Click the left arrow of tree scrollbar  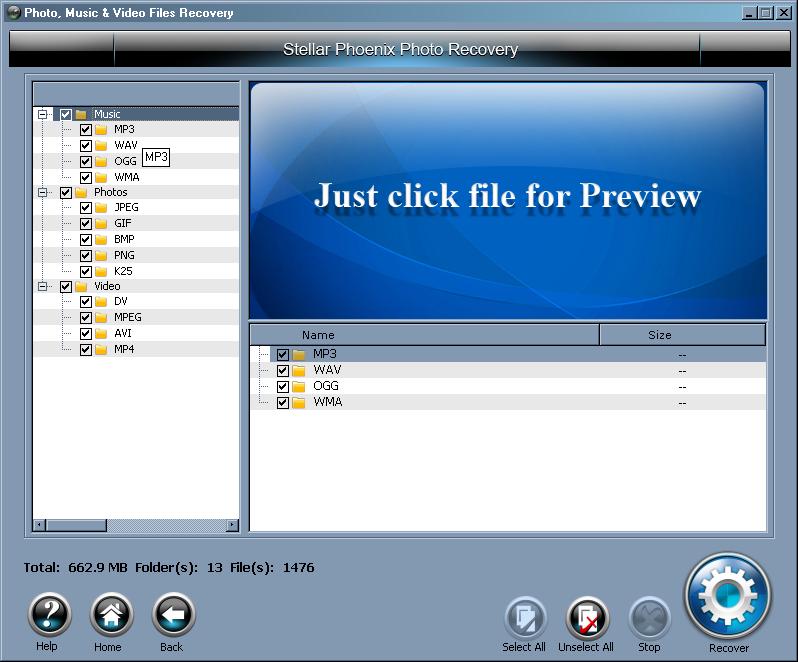coord(39,525)
